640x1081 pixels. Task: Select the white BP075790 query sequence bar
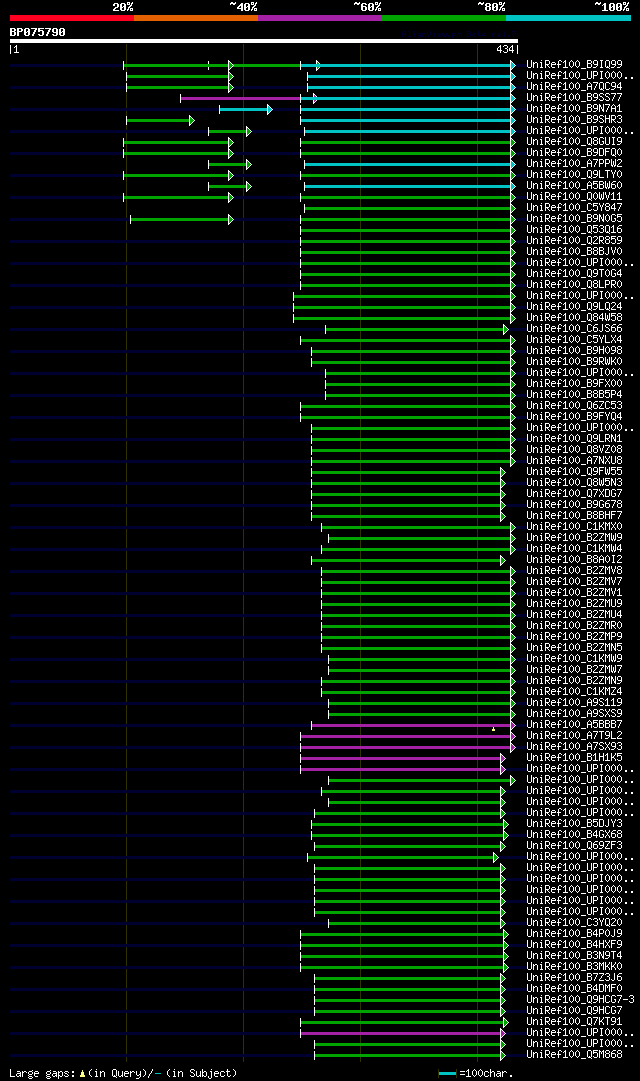[x=263, y=41]
